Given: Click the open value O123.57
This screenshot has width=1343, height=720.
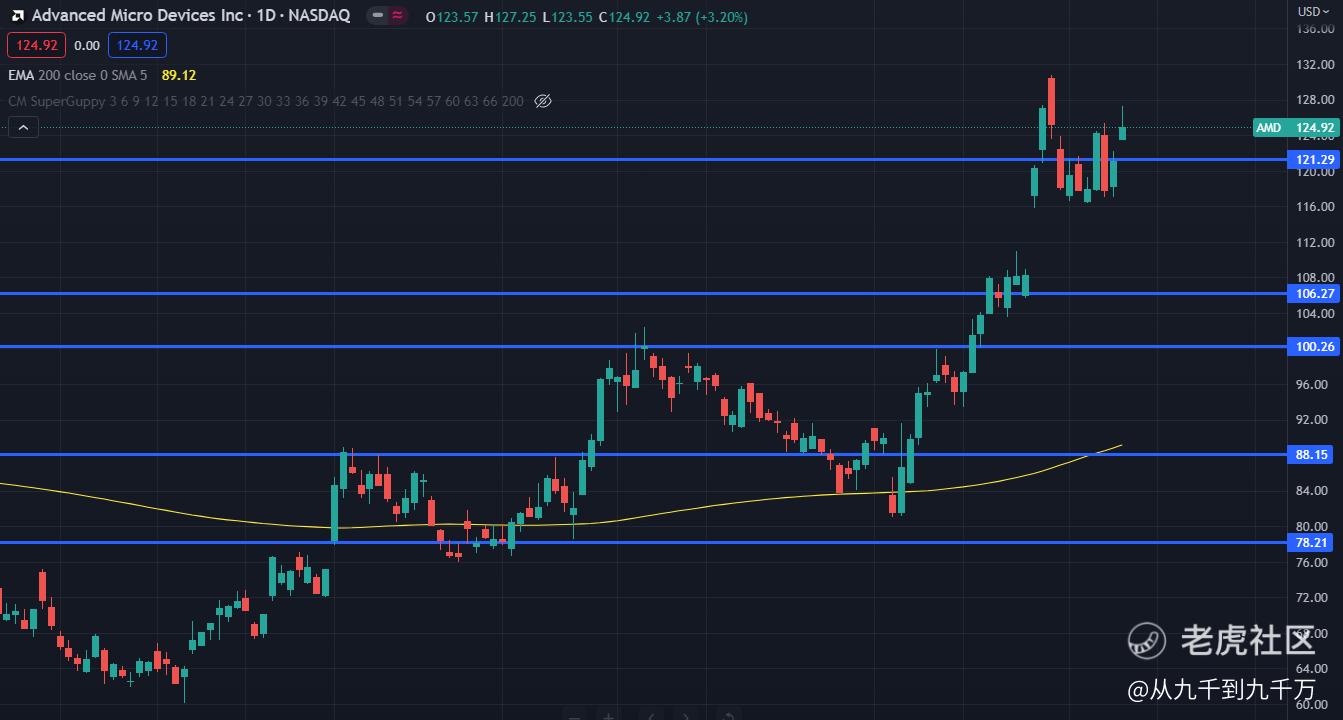Looking at the screenshot, I should point(451,17).
